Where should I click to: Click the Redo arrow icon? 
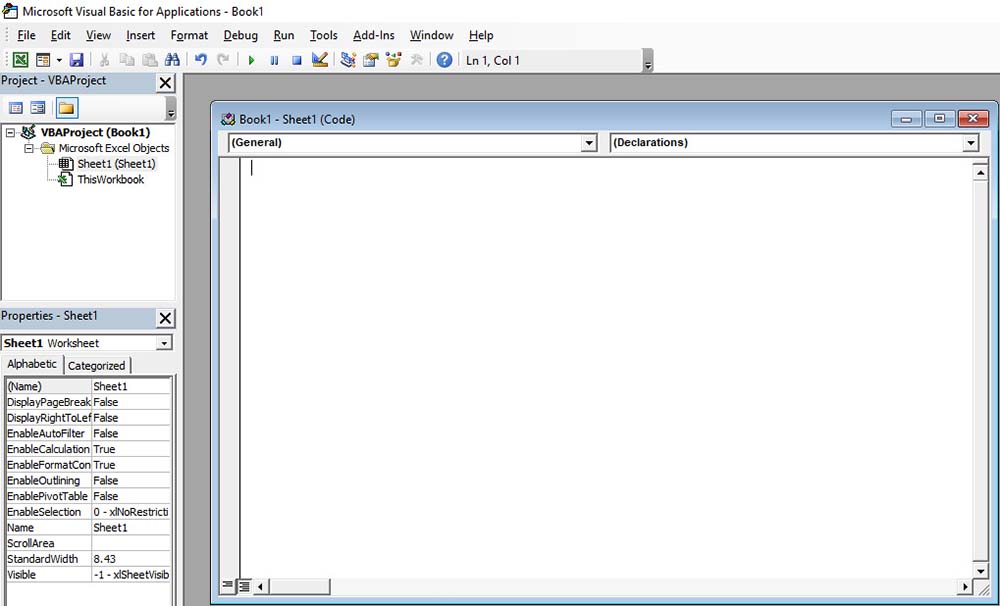223,60
